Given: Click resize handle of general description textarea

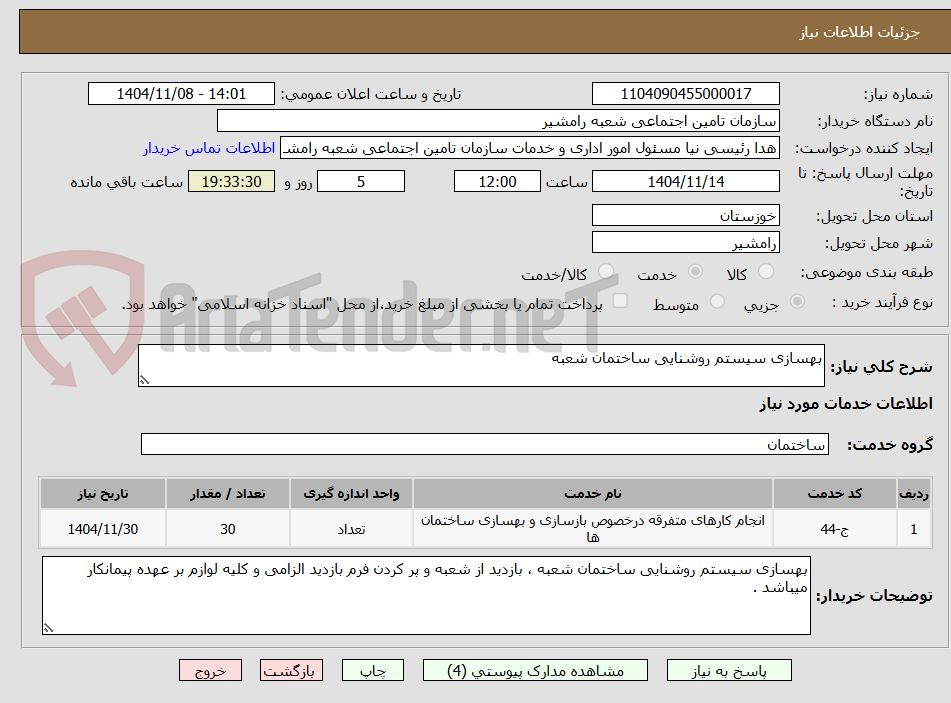Looking at the screenshot, I should (x=144, y=381).
